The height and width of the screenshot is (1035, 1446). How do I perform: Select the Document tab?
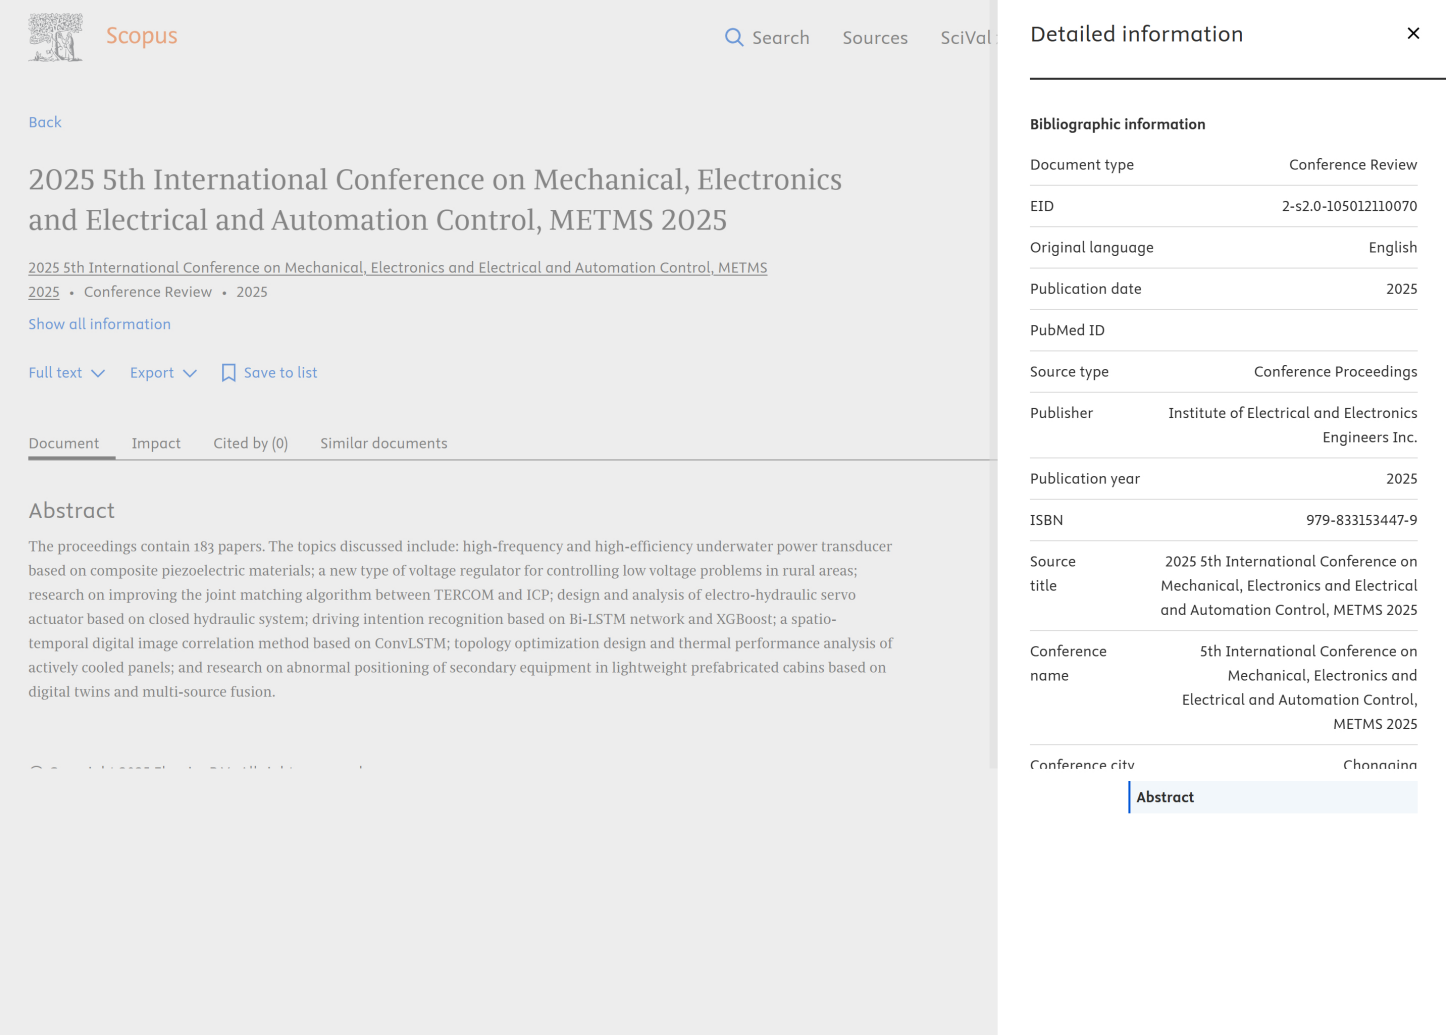tap(64, 443)
